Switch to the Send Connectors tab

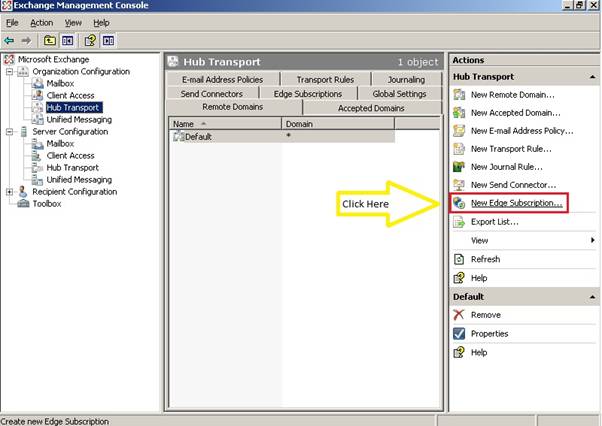212,94
